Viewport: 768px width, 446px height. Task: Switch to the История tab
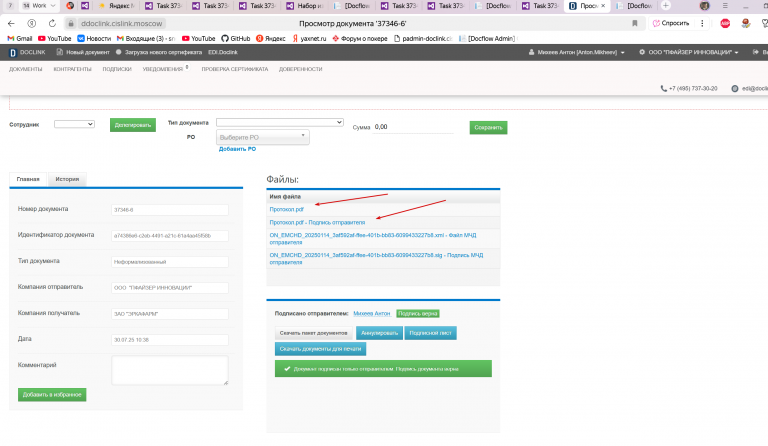(x=67, y=179)
